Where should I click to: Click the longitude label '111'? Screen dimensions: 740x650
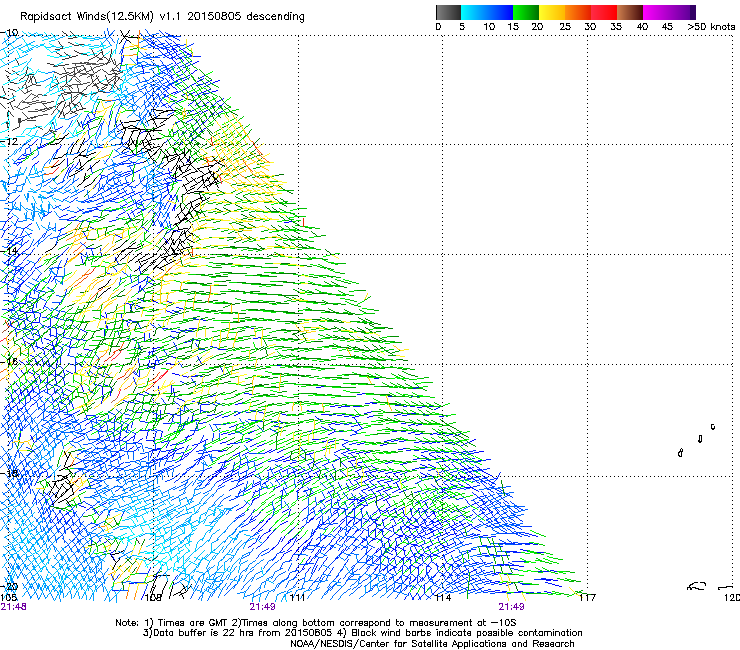click(x=297, y=598)
